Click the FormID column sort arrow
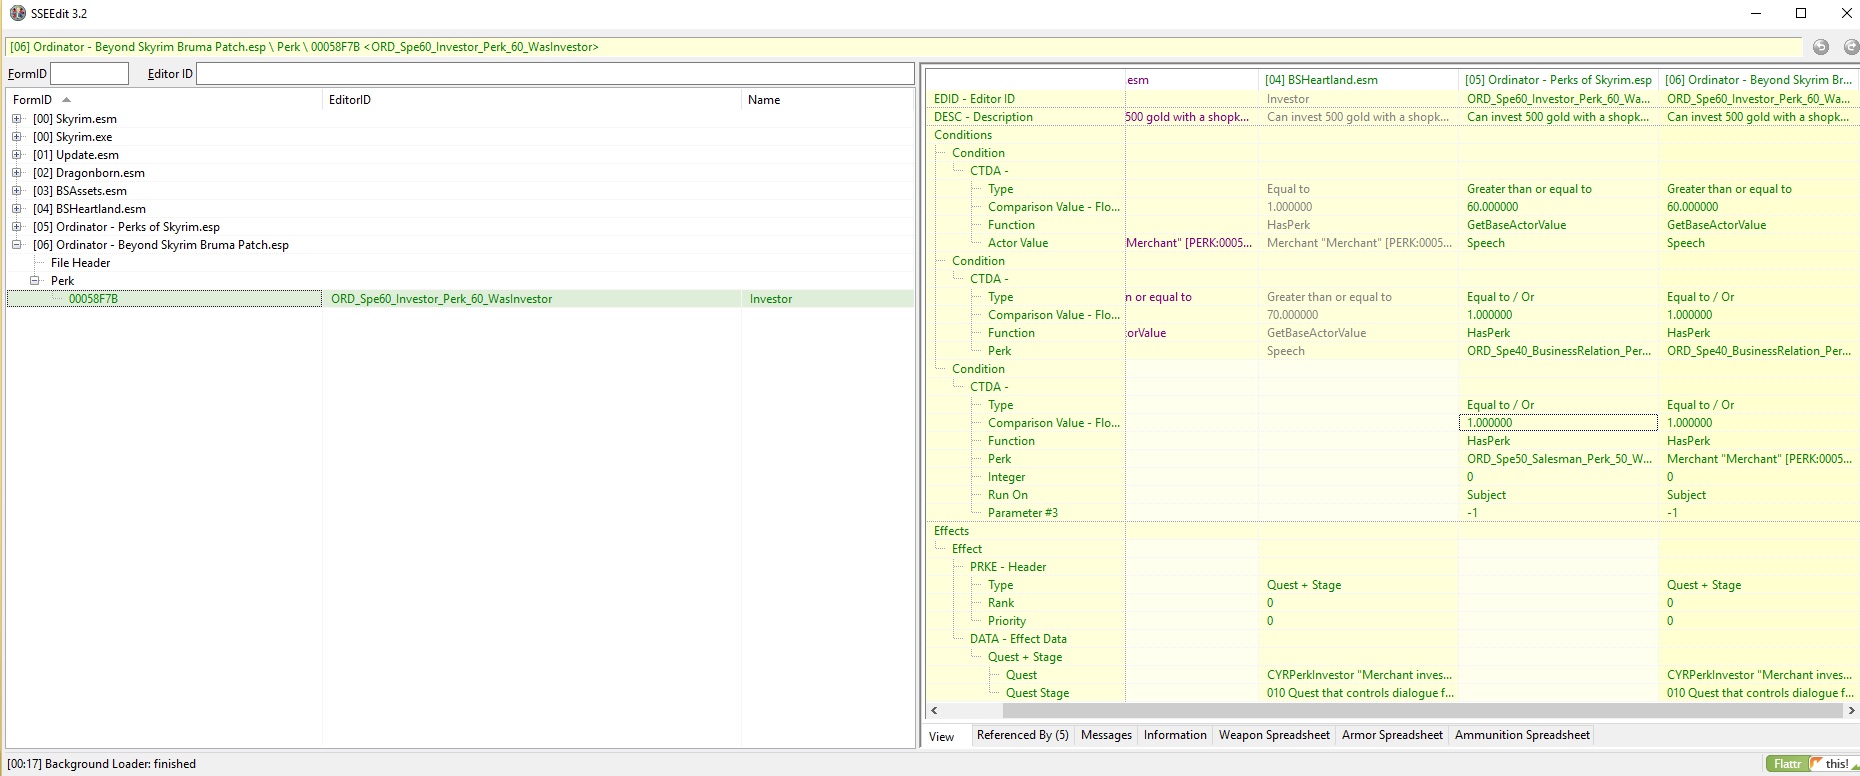1860x776 pixels. click(67, 100)
